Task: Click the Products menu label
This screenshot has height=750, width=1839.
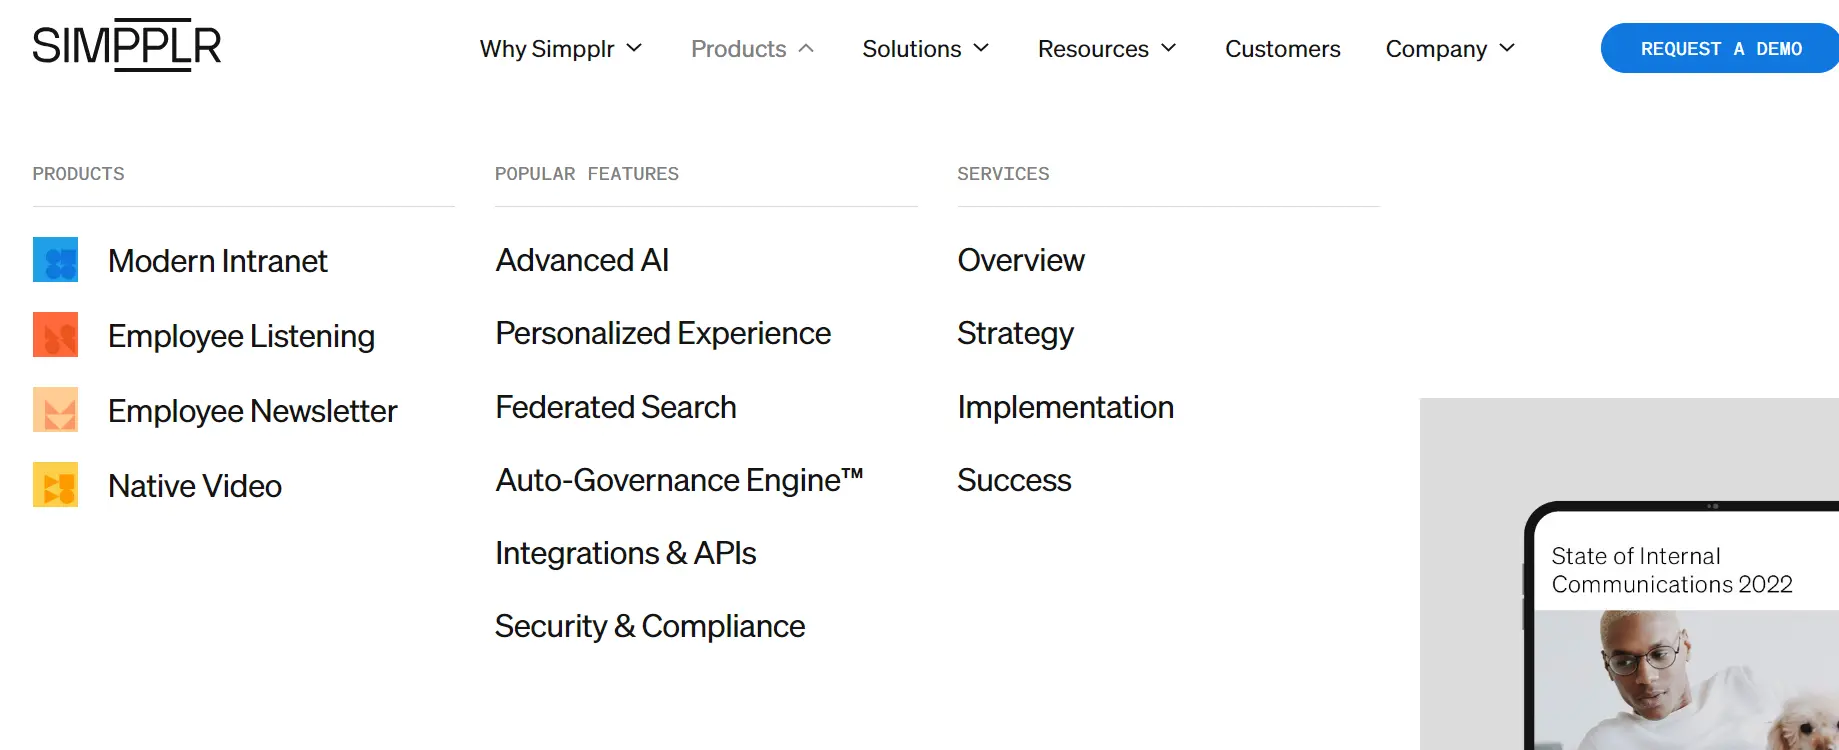Action: coord(739,49)
